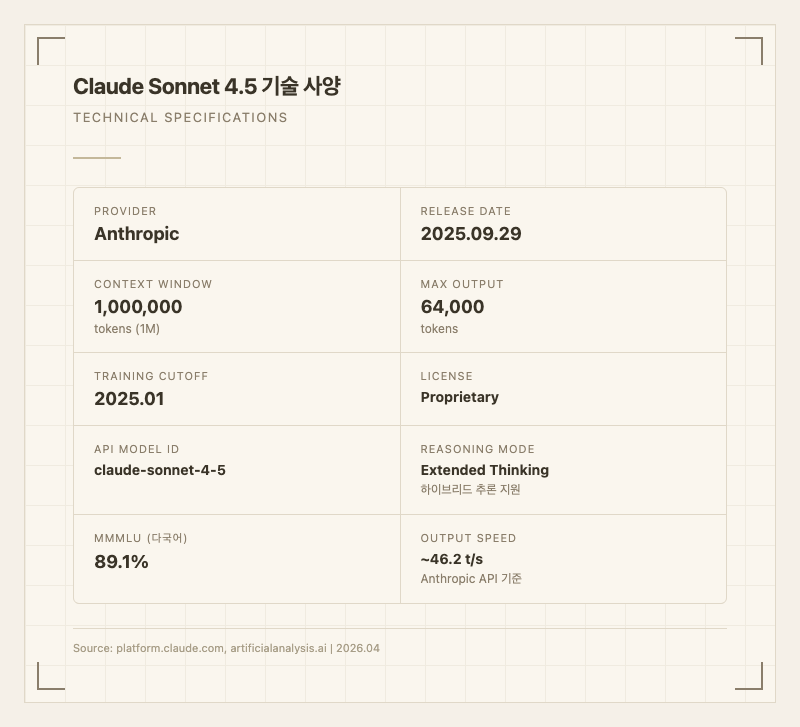This screenshot has width=800, height=727.
Task: Select the 2025.01 training cutoff value
Action: click(x=129, y=399)
